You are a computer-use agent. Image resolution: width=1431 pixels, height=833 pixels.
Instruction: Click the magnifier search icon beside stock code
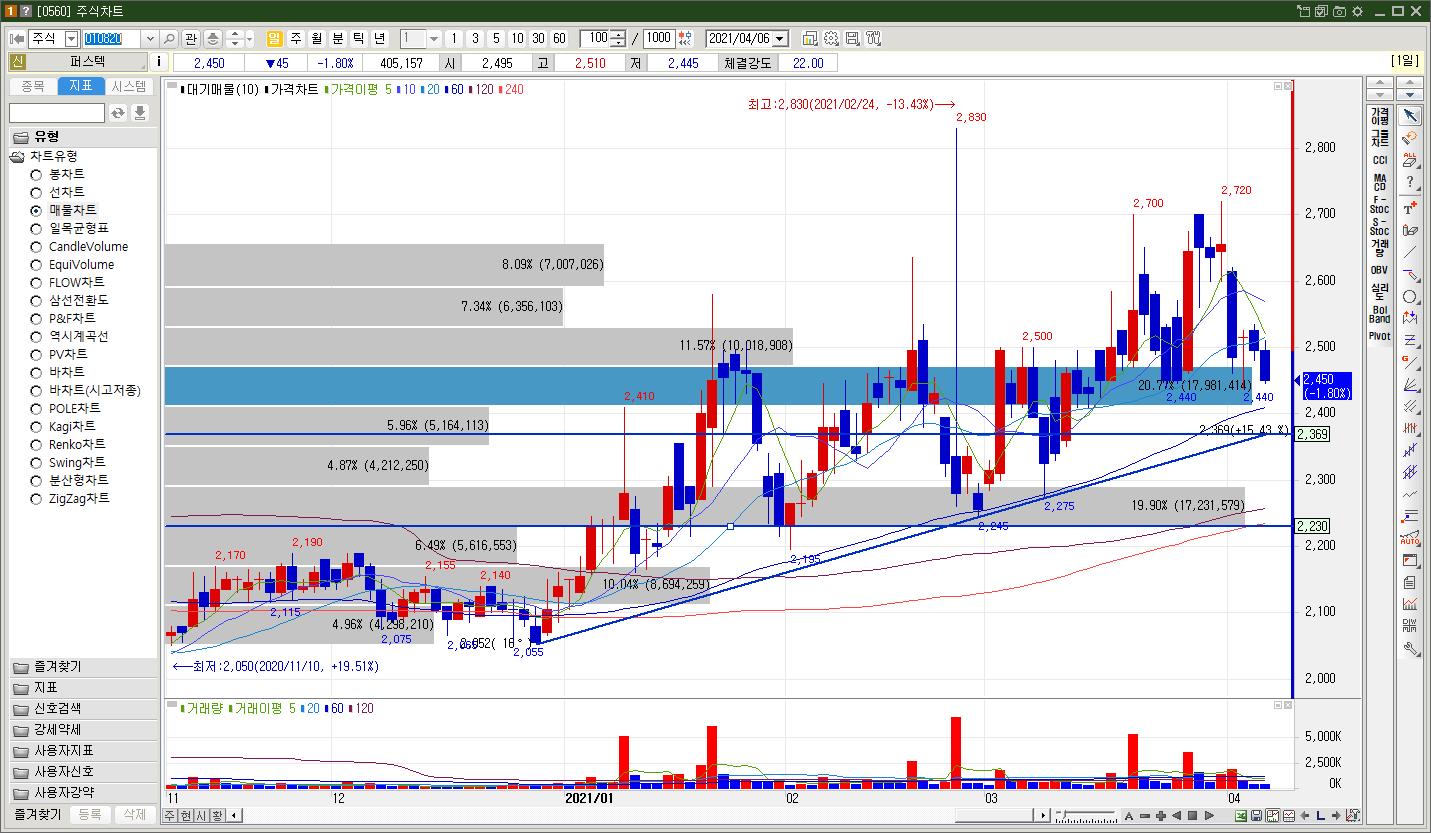coord(169,39)
